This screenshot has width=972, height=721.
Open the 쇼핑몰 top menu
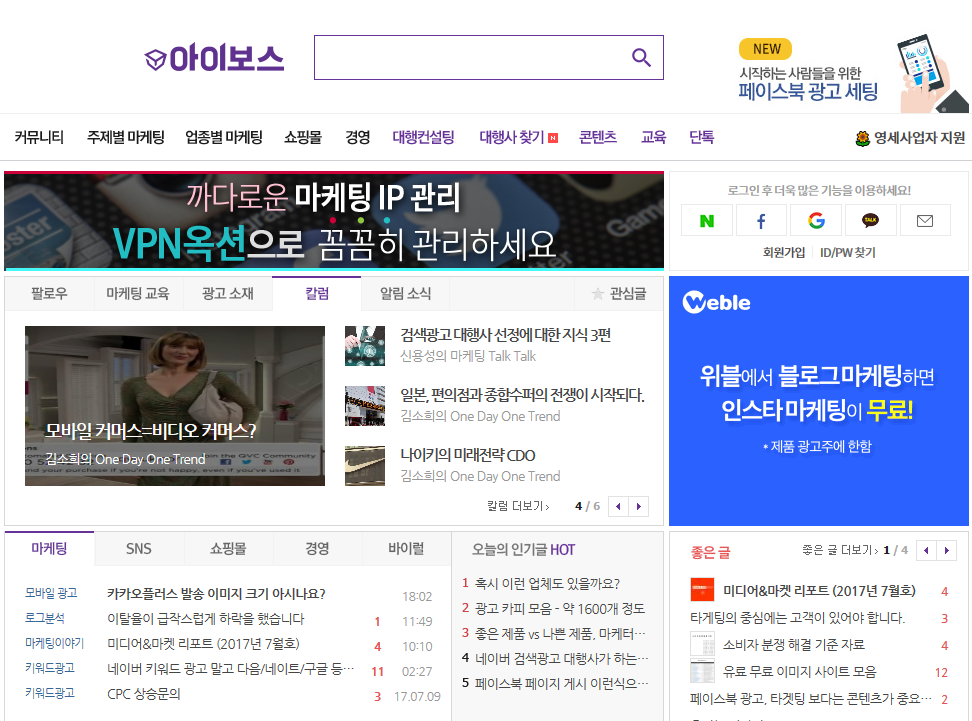pyautogui.click(x=303, y=137)
